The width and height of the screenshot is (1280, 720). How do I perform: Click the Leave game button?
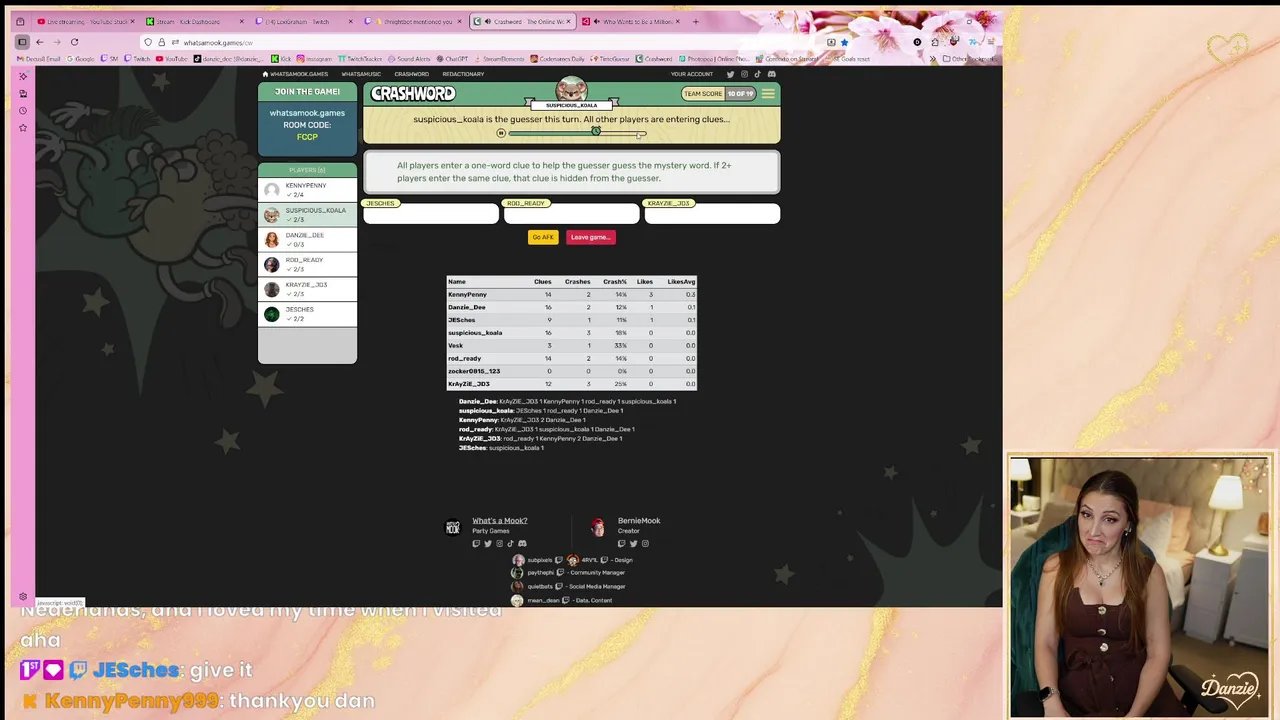590,237
